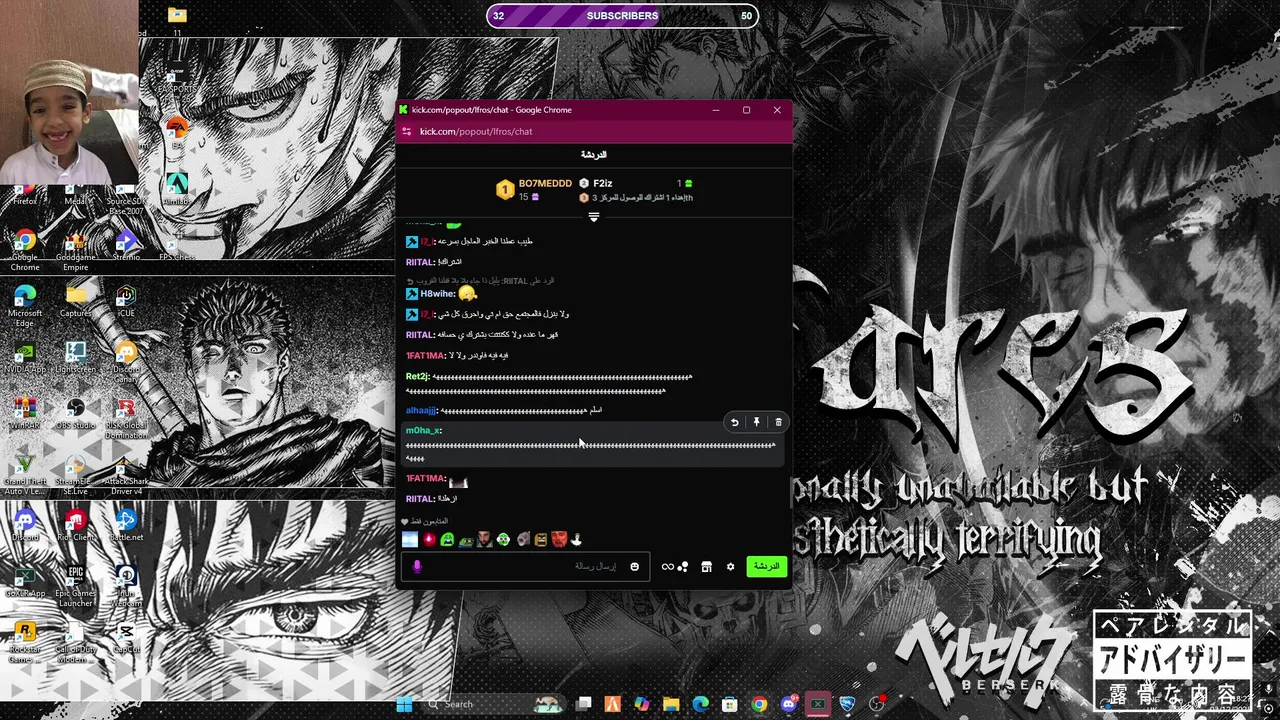Image resolution: width=1280 pixels, height=720 pixels.
Task: Click site info icon beside kick.com URL
Action: [407, 131]
